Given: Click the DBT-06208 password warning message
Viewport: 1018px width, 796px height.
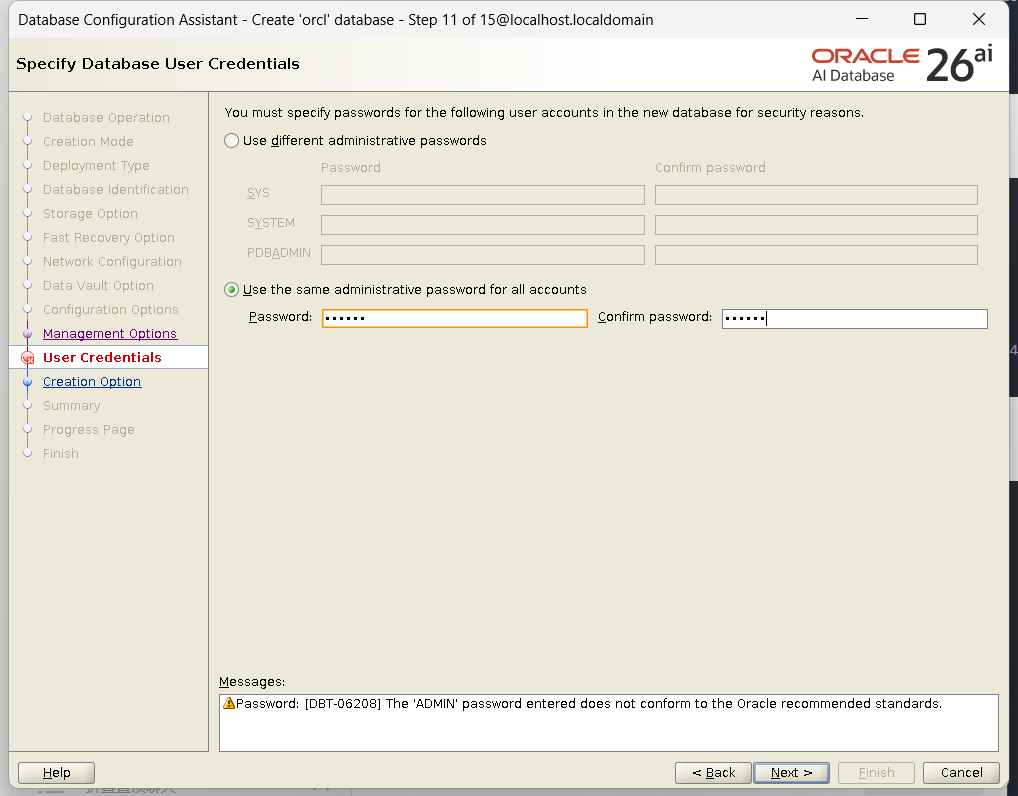Looking at the screenshot, I should point(589,704).
